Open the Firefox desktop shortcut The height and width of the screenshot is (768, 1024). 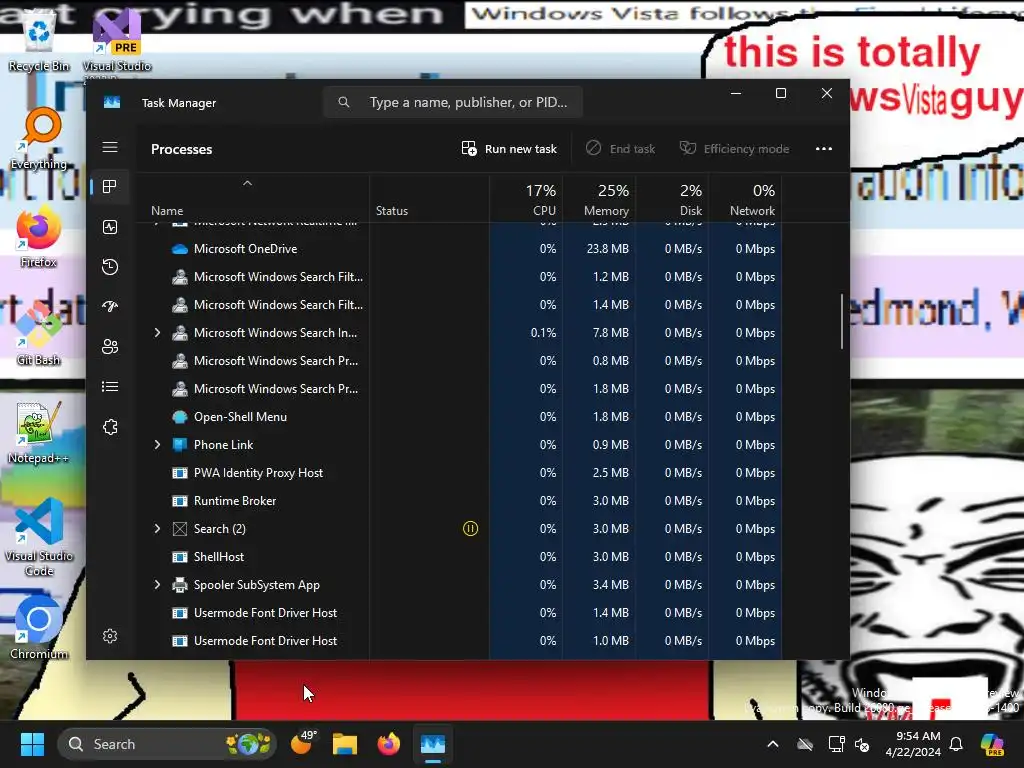[x=39, y=238]
